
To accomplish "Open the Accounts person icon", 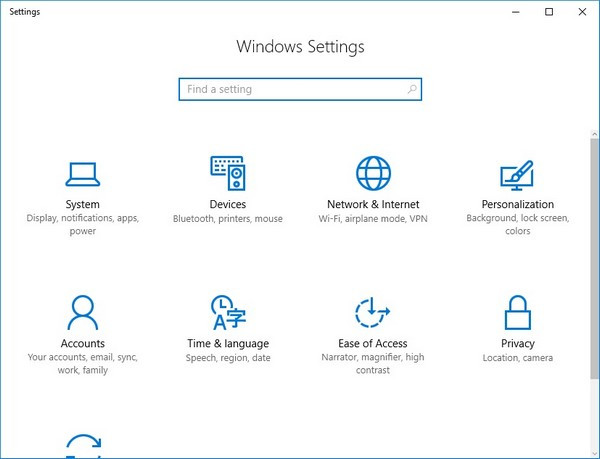I will (83, 312).
